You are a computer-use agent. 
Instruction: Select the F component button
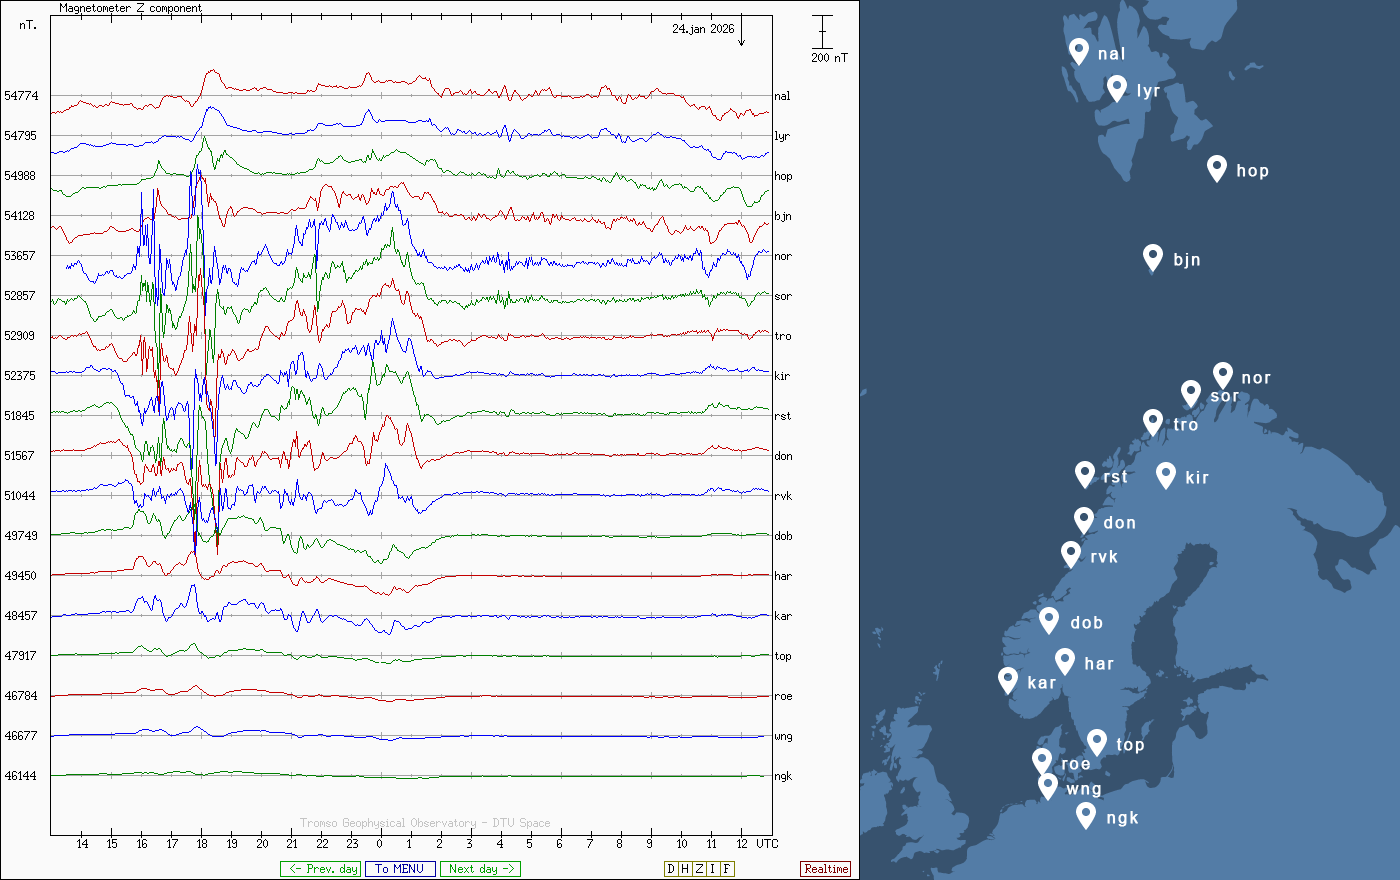pyautogui.click(x=727, y=869)
